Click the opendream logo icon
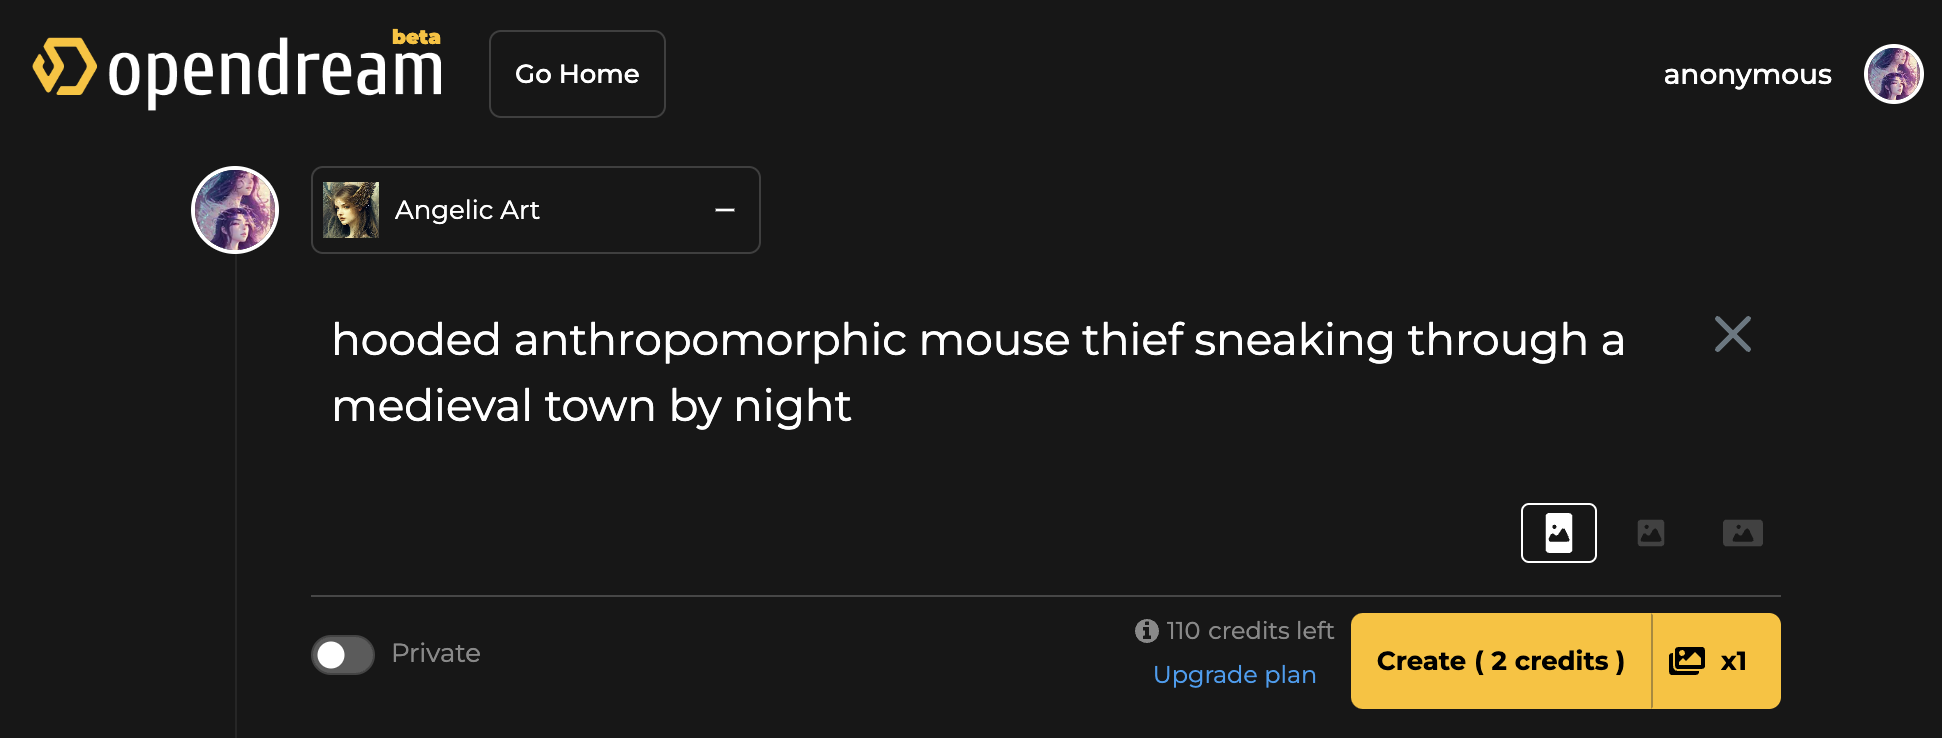Viewport: 1942px width, 738px height. 64,68
